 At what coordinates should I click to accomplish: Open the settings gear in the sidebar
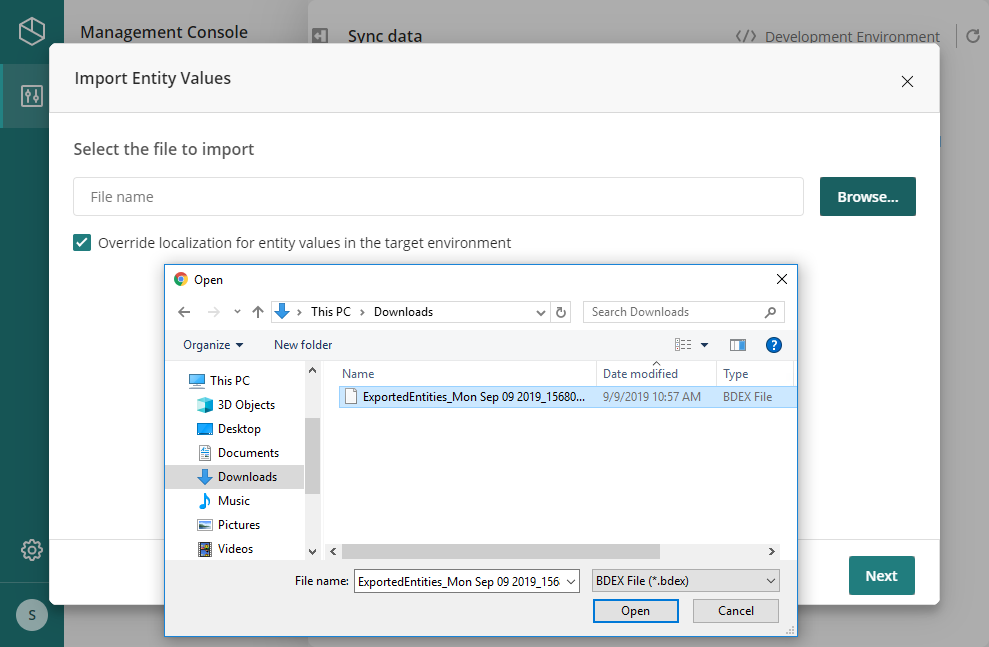[31, 550]
